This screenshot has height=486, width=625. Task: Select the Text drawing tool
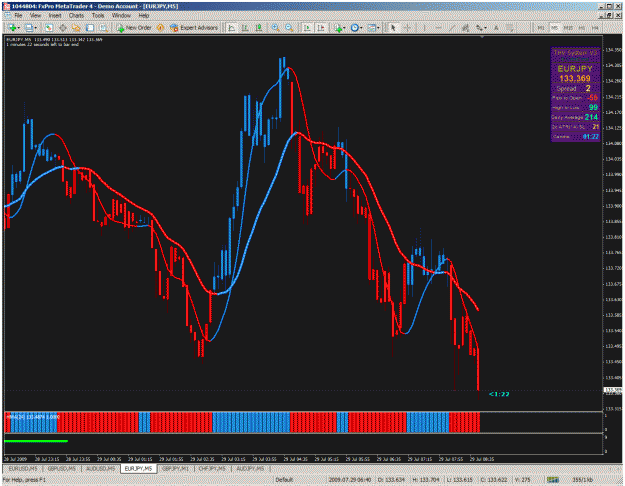click(496, 28)
